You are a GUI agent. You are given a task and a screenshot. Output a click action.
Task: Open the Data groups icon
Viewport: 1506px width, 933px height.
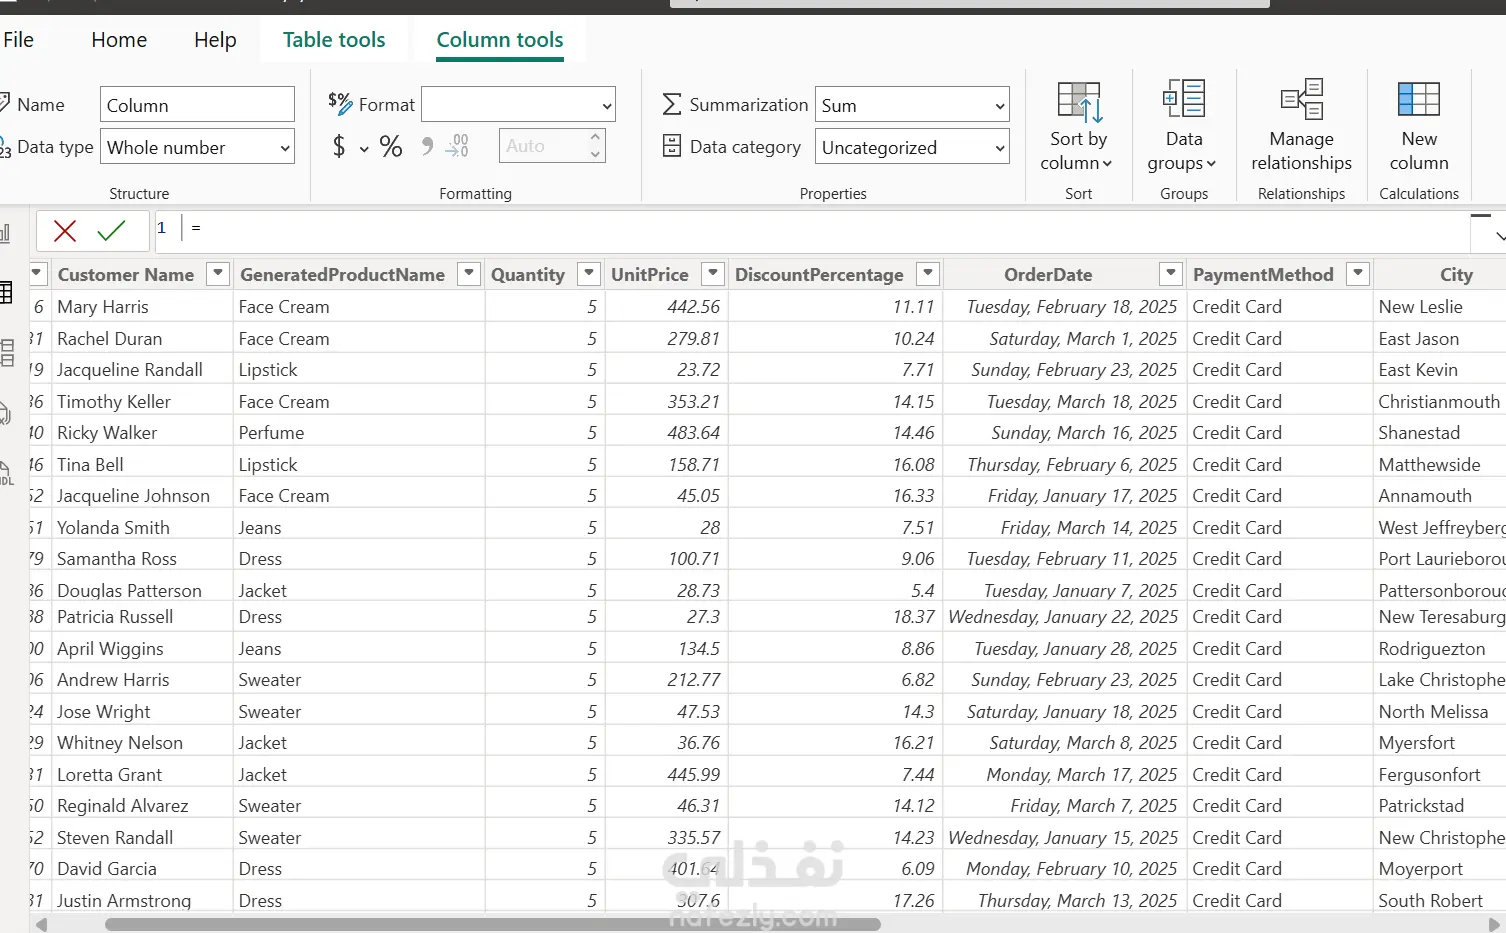[1184, 100]
